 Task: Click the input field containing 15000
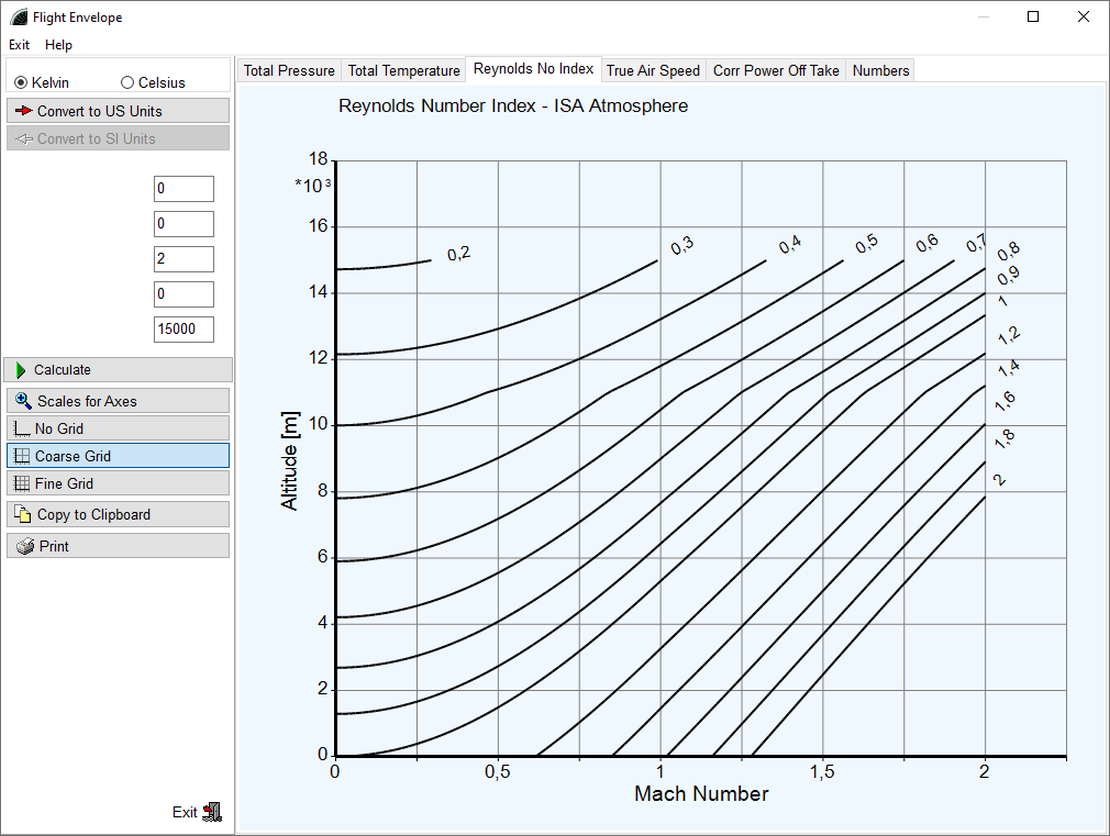click(184, 330)
